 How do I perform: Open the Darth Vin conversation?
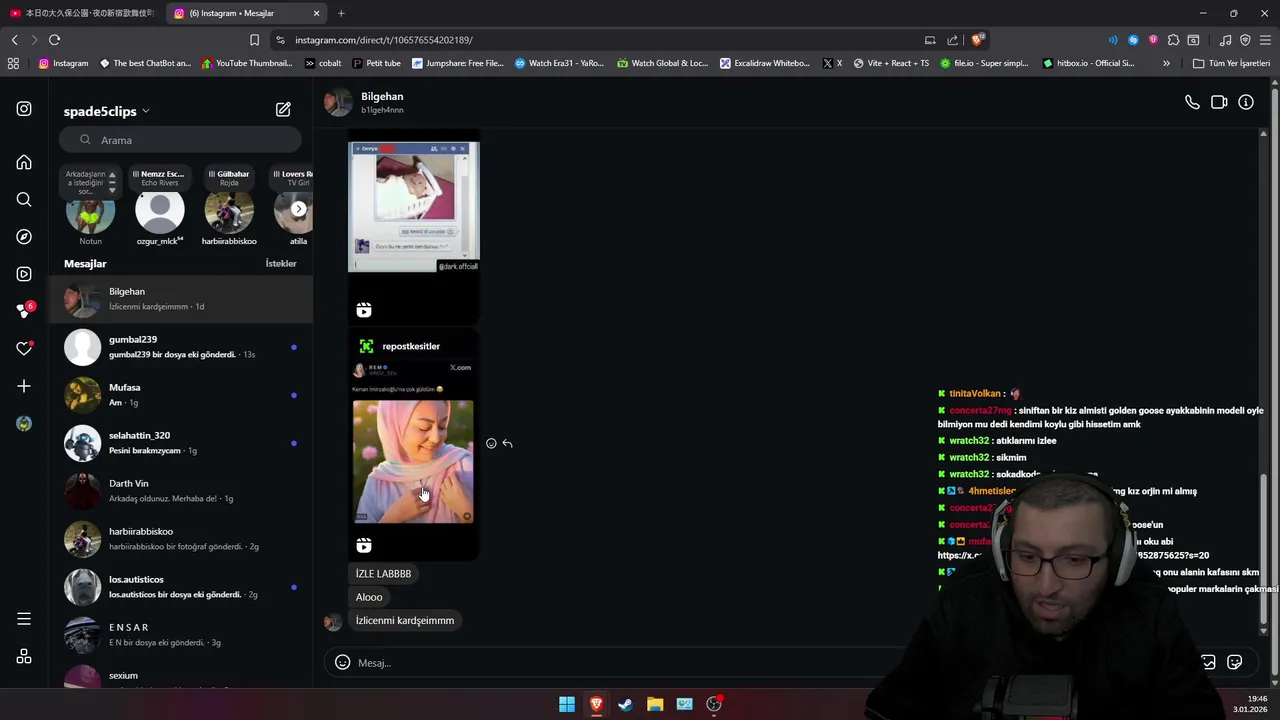point(181,491)
